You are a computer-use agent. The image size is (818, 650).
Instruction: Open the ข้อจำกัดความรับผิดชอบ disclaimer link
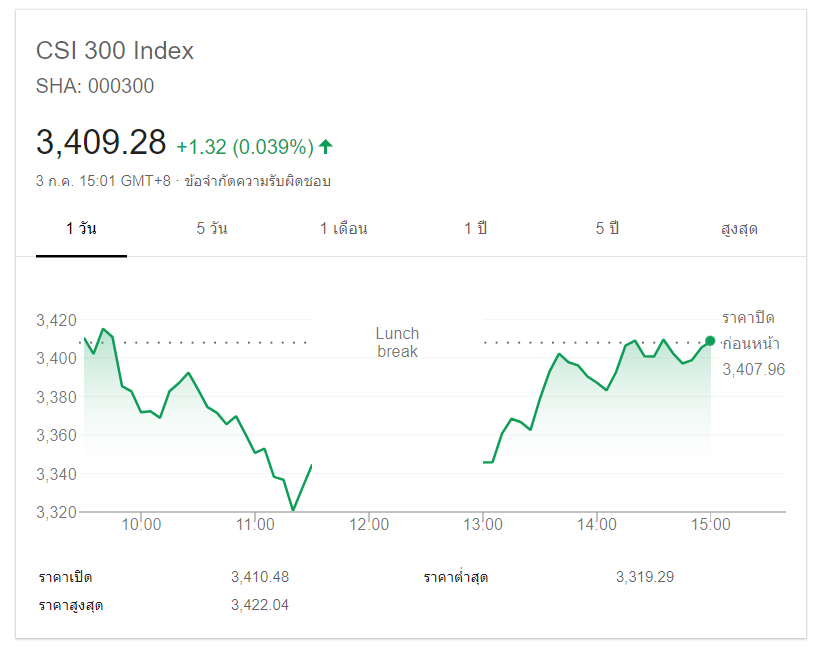coord(257,181)
